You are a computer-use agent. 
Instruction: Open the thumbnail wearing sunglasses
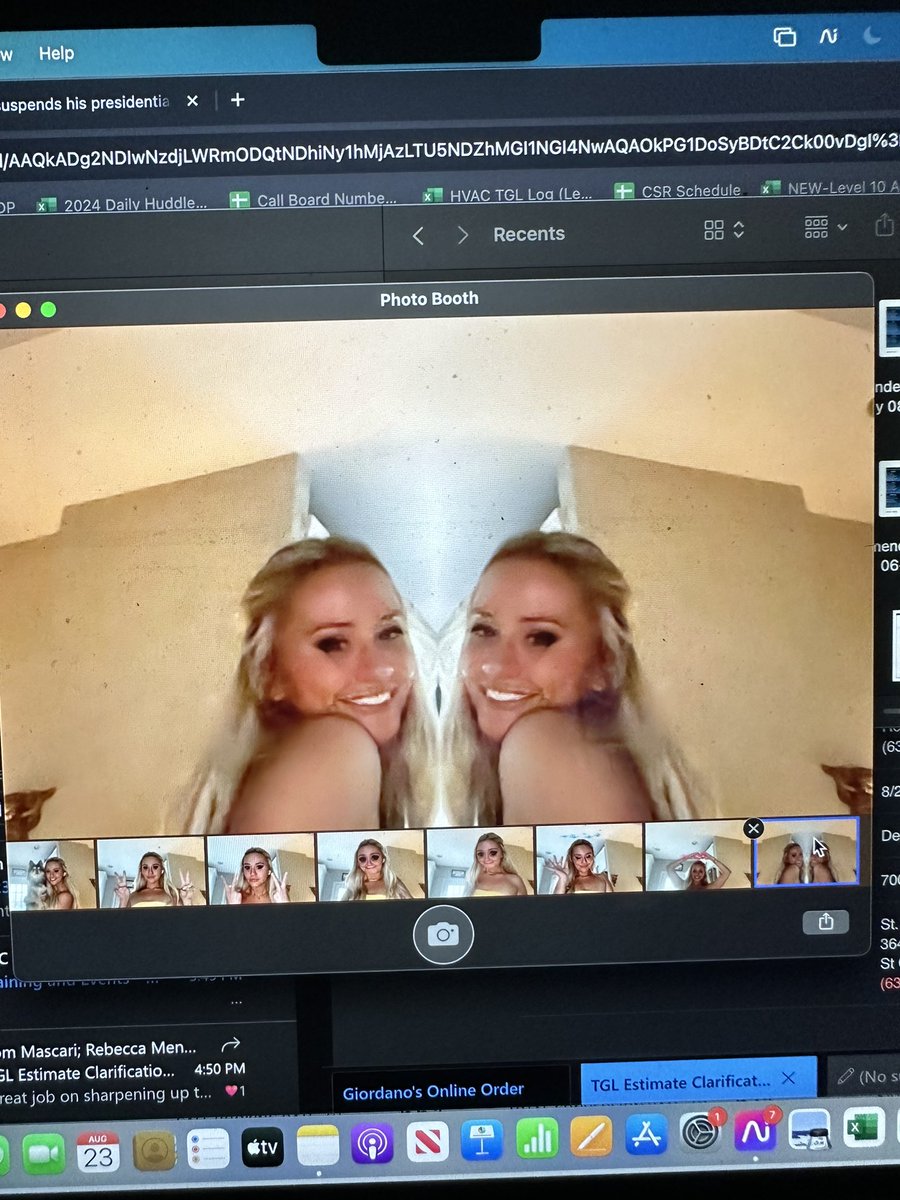pos(371,864)
